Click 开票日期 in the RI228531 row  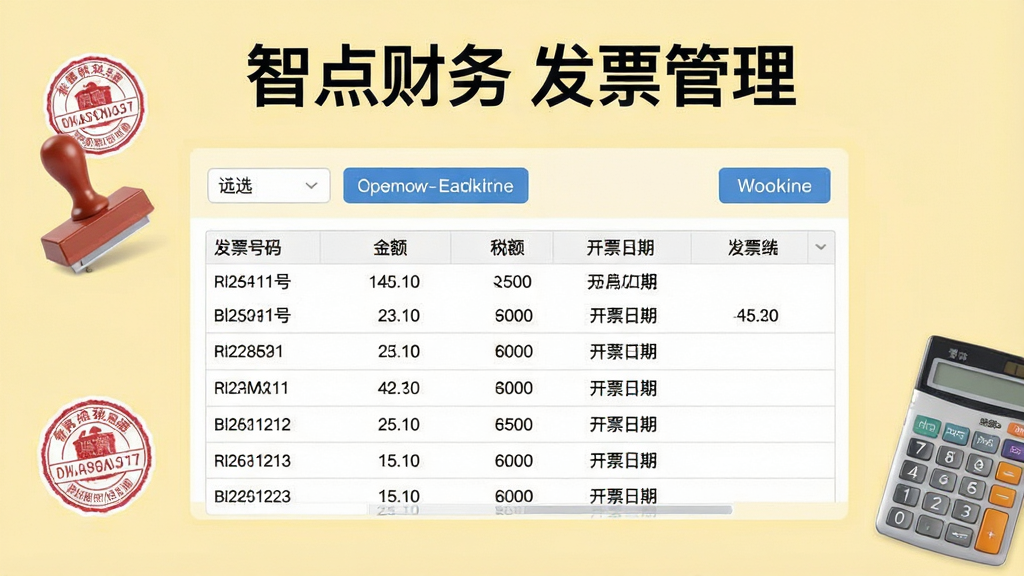coord(623,352)
